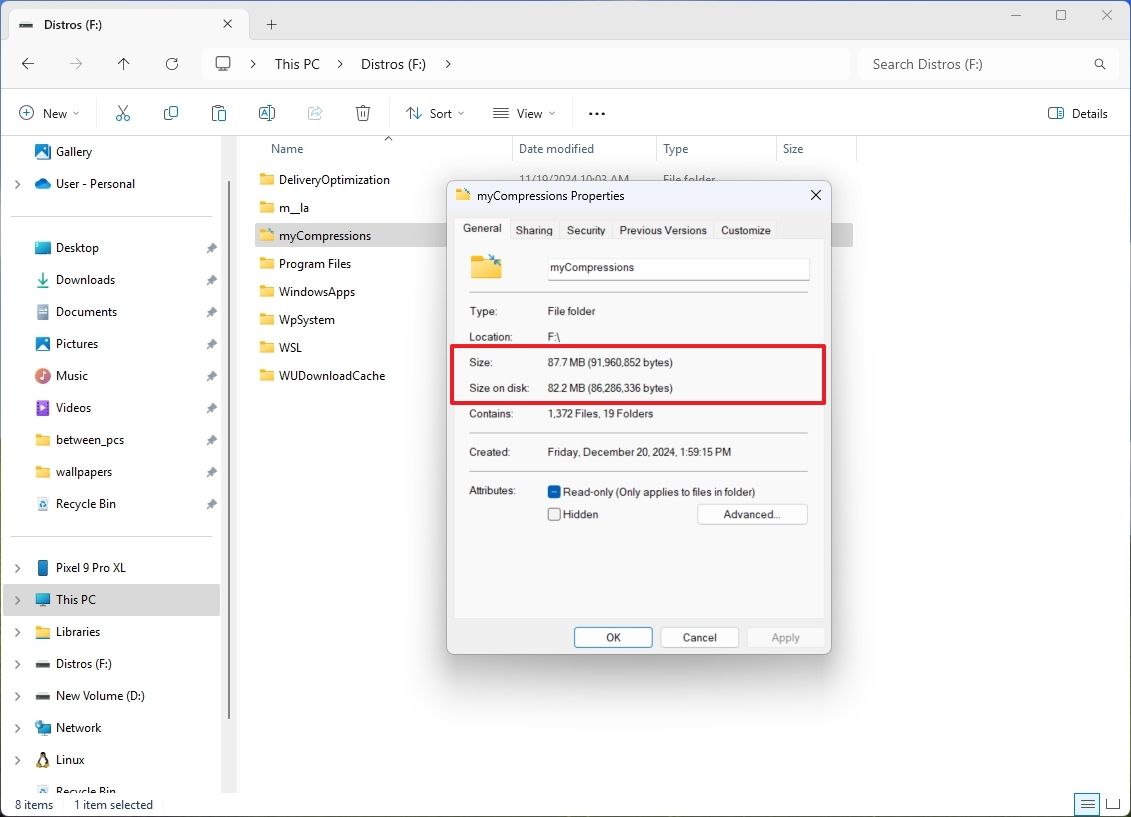
Task: Delete the selection using the trash icon
Action: pyautogui.click(x=362, y=113)
